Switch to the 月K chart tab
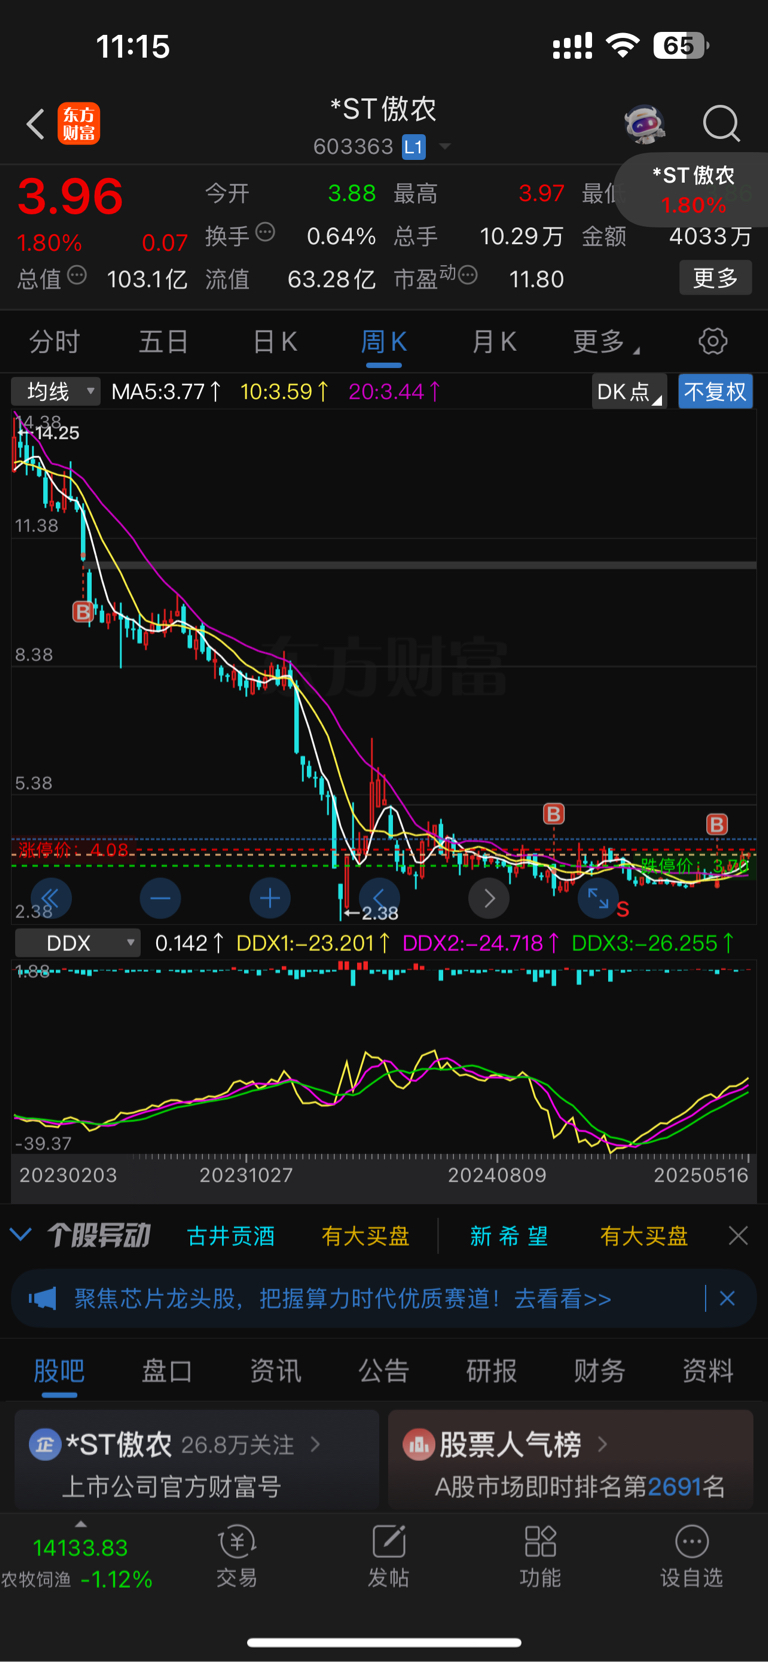768x1662 pixels. [494, 342]
